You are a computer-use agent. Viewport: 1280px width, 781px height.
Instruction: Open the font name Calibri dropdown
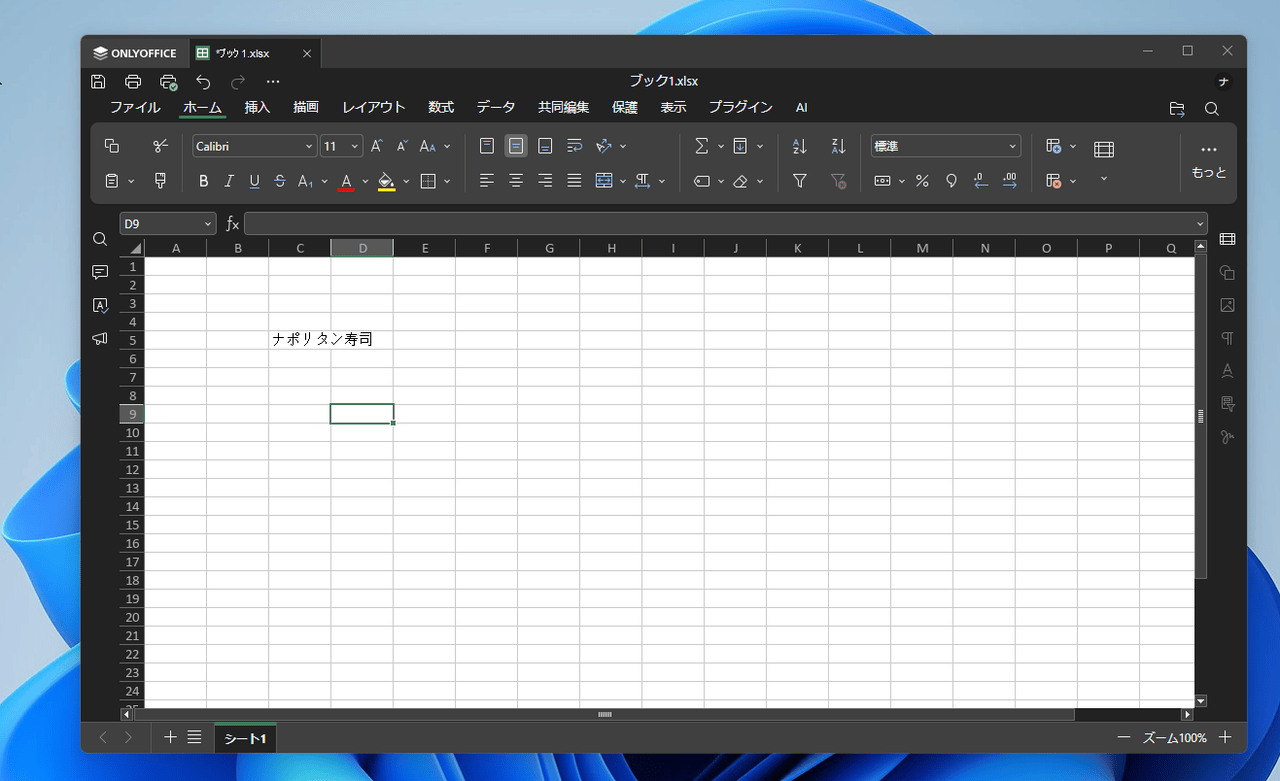coord(309,147)
